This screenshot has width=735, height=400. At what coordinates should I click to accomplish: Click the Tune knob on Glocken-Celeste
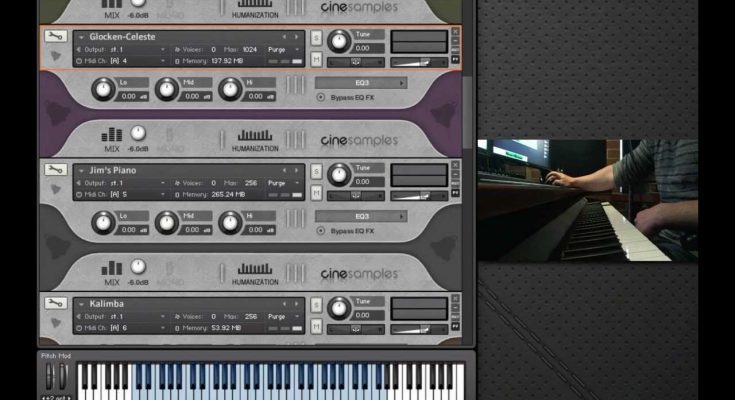[x=340, y=42]
